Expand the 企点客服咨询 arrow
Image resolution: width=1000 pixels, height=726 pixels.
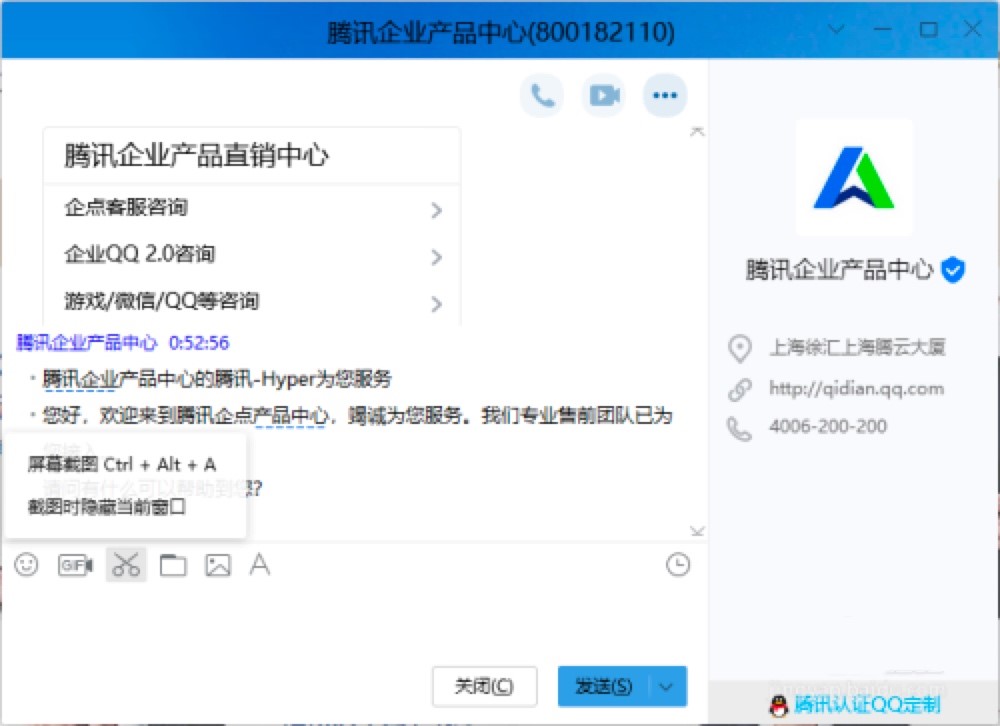436,210
